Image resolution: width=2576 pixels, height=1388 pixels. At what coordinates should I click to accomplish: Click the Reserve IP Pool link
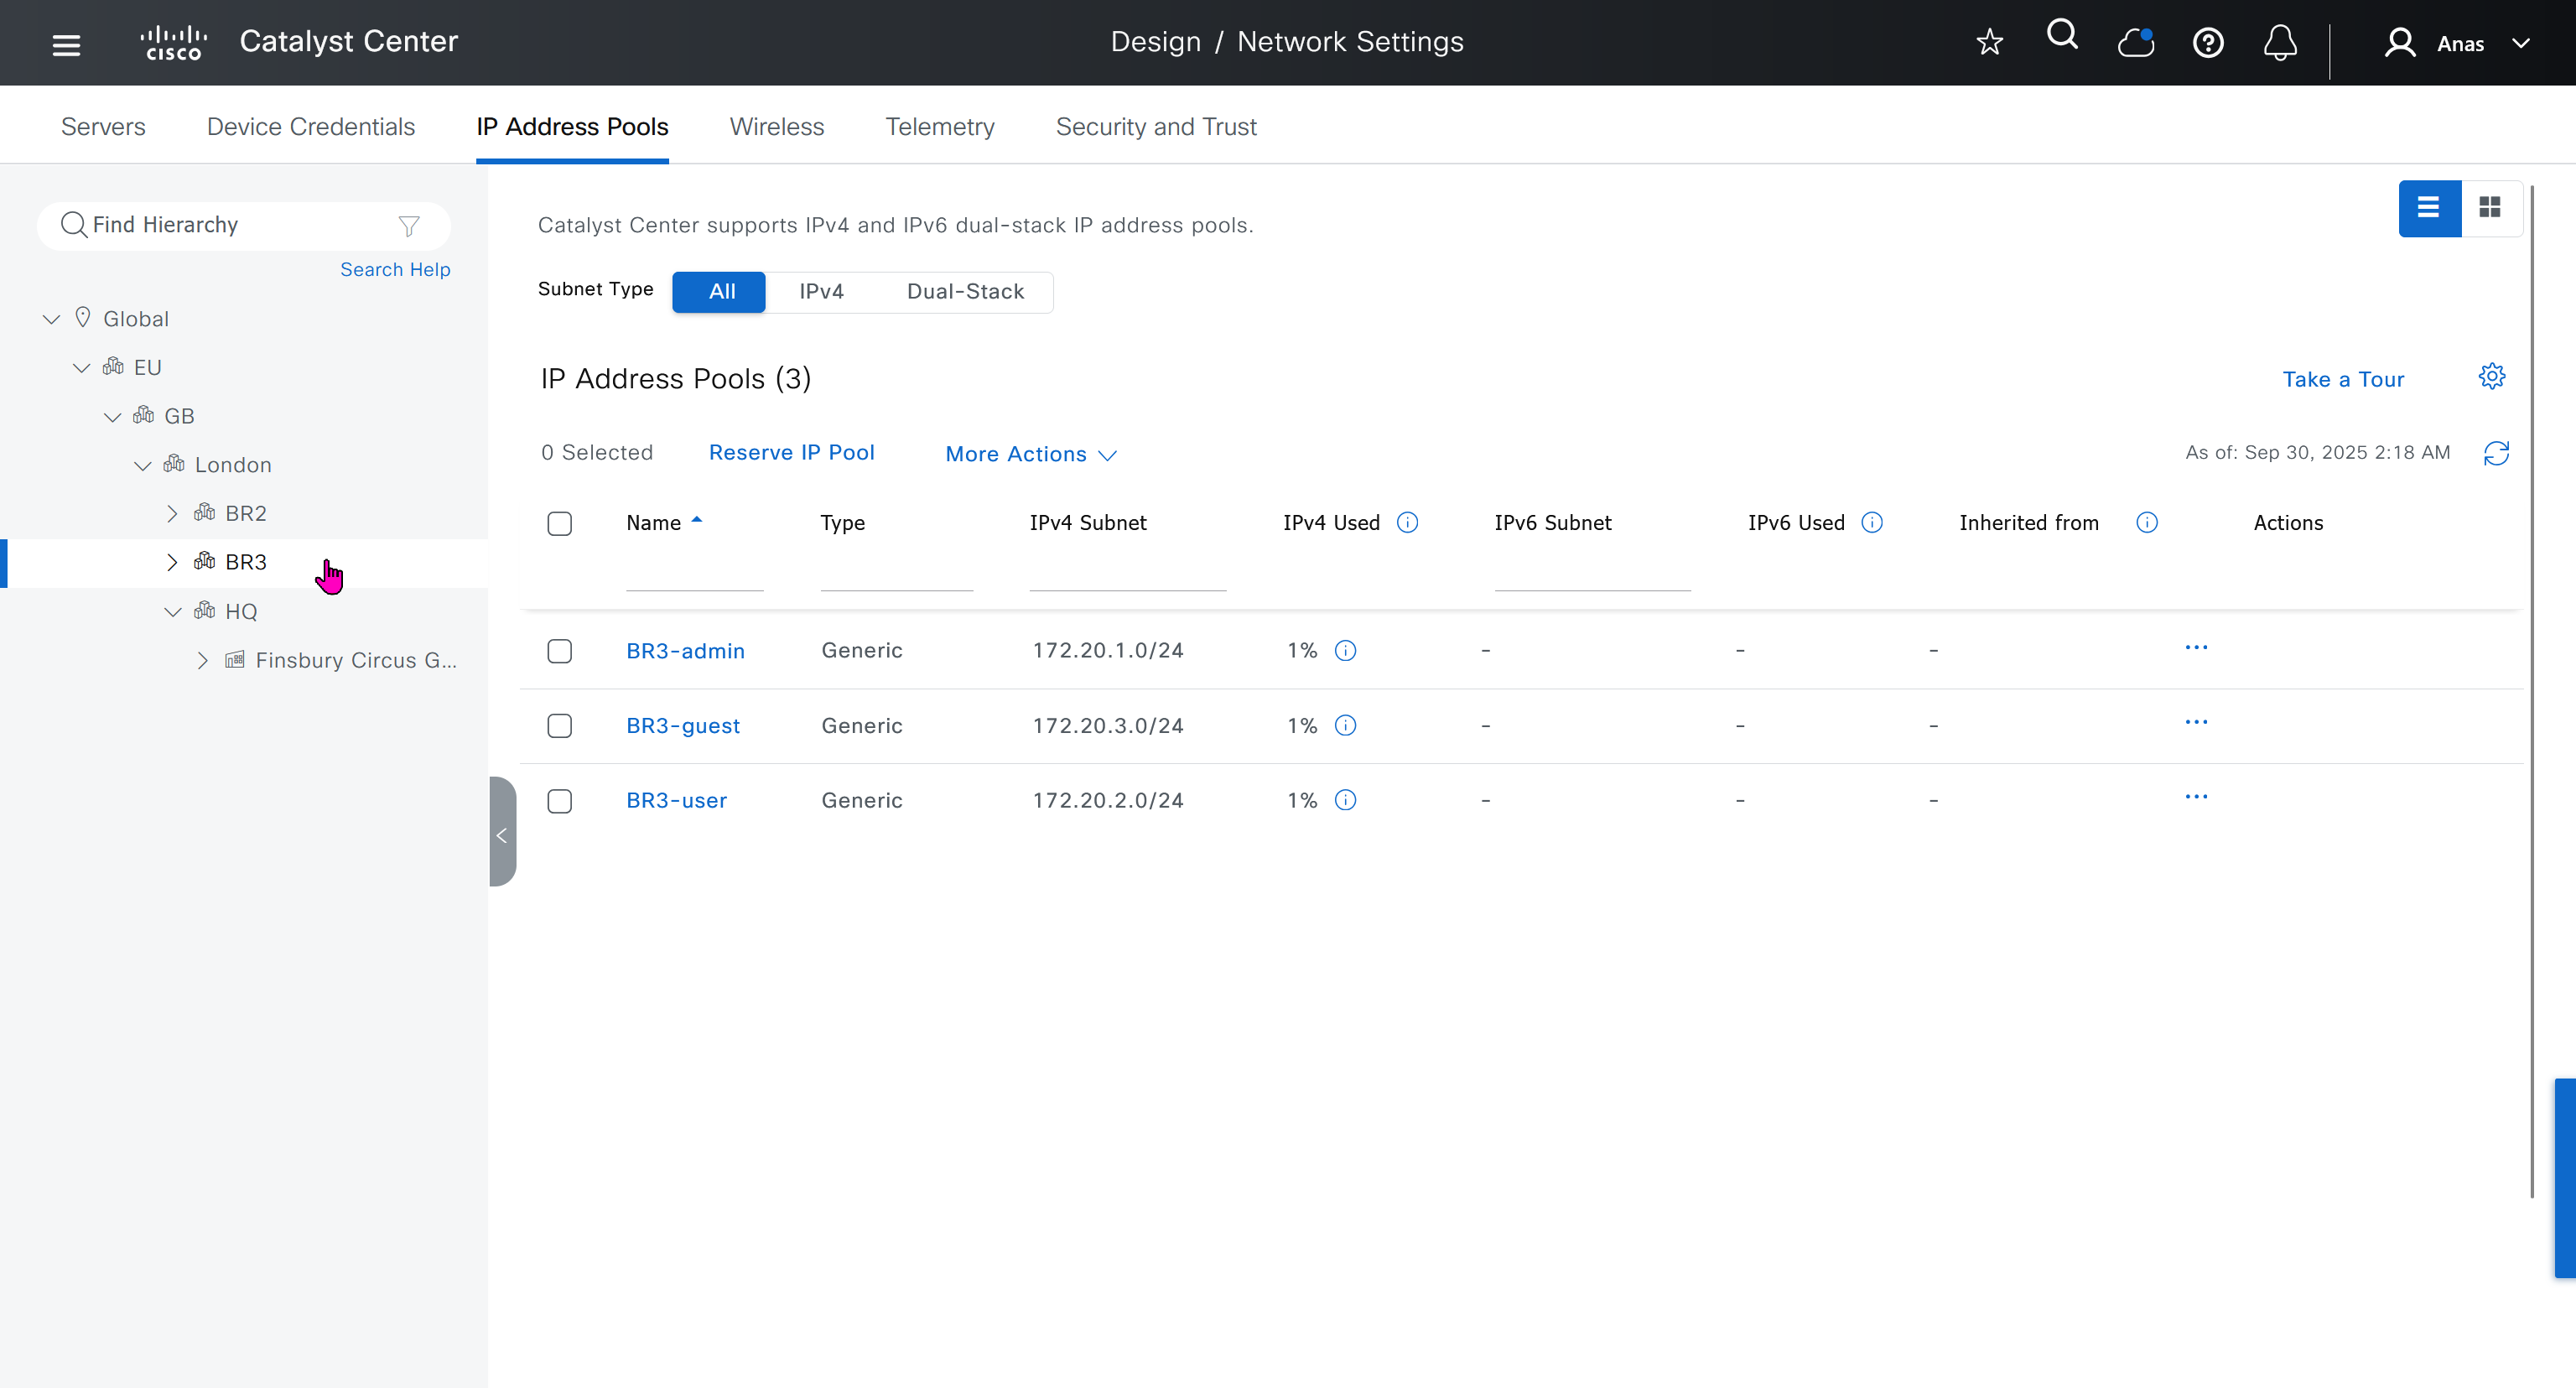click(791, 452)
